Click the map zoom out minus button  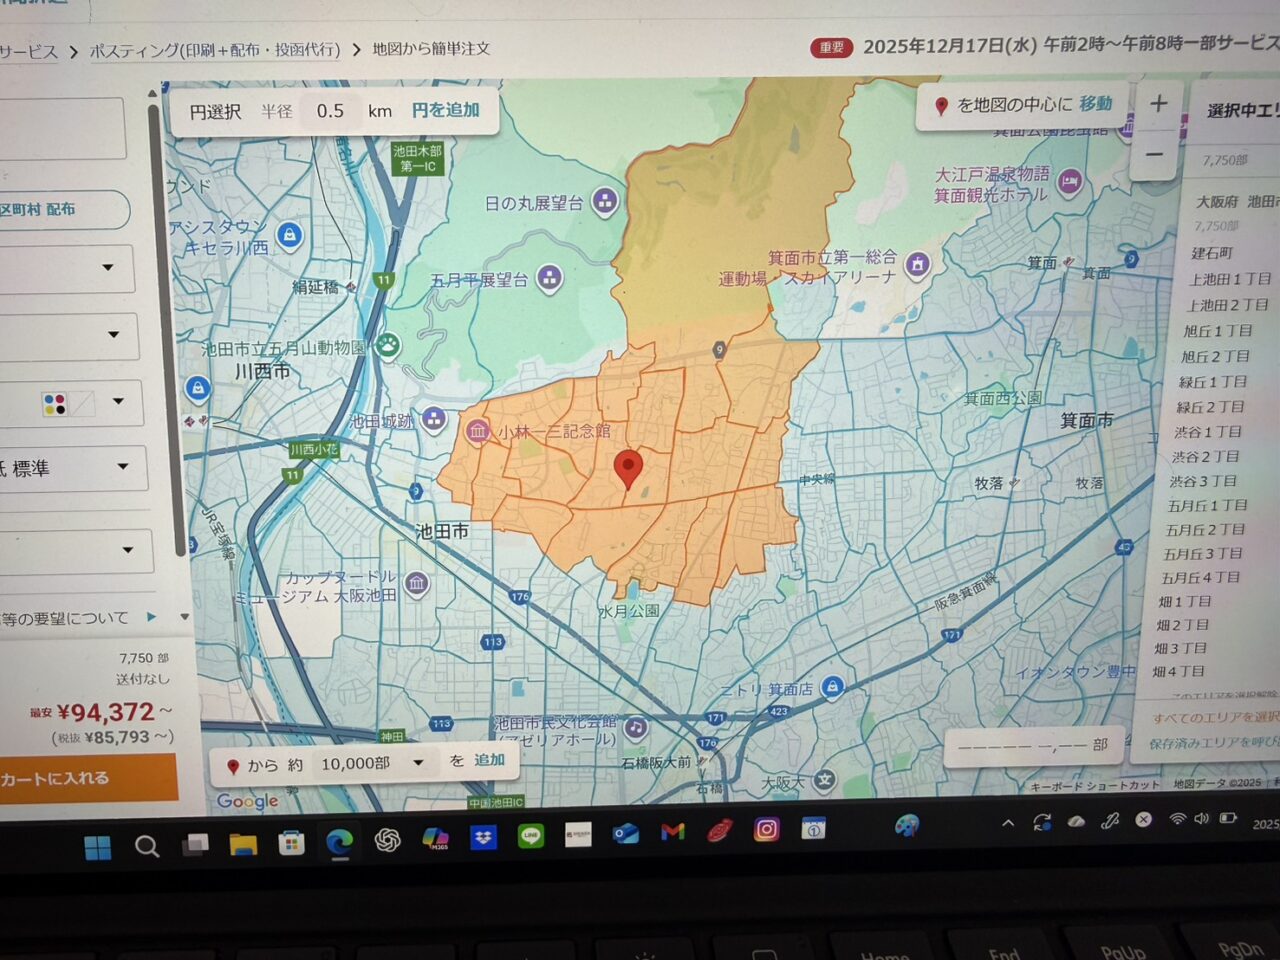[1156, 152]
